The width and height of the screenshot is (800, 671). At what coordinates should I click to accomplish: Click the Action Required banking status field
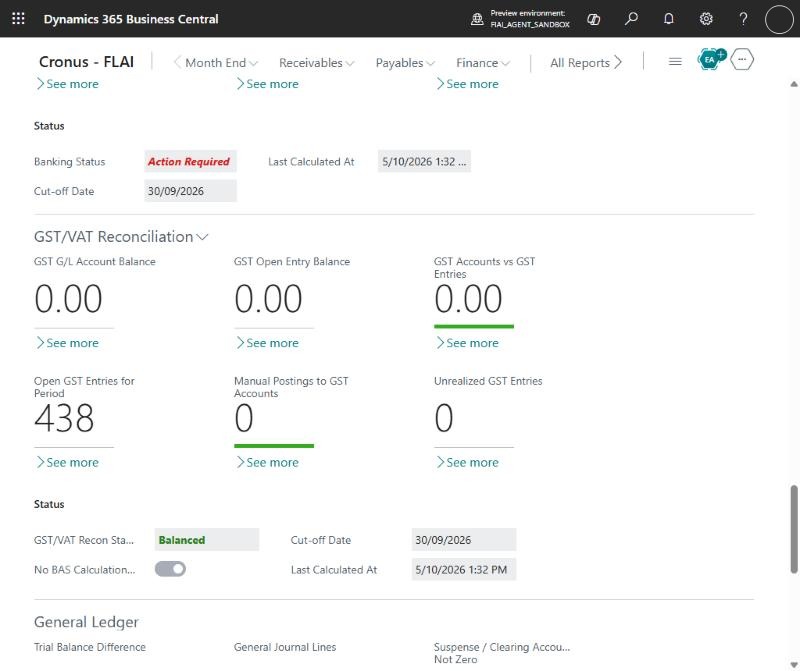coord(190,161)
